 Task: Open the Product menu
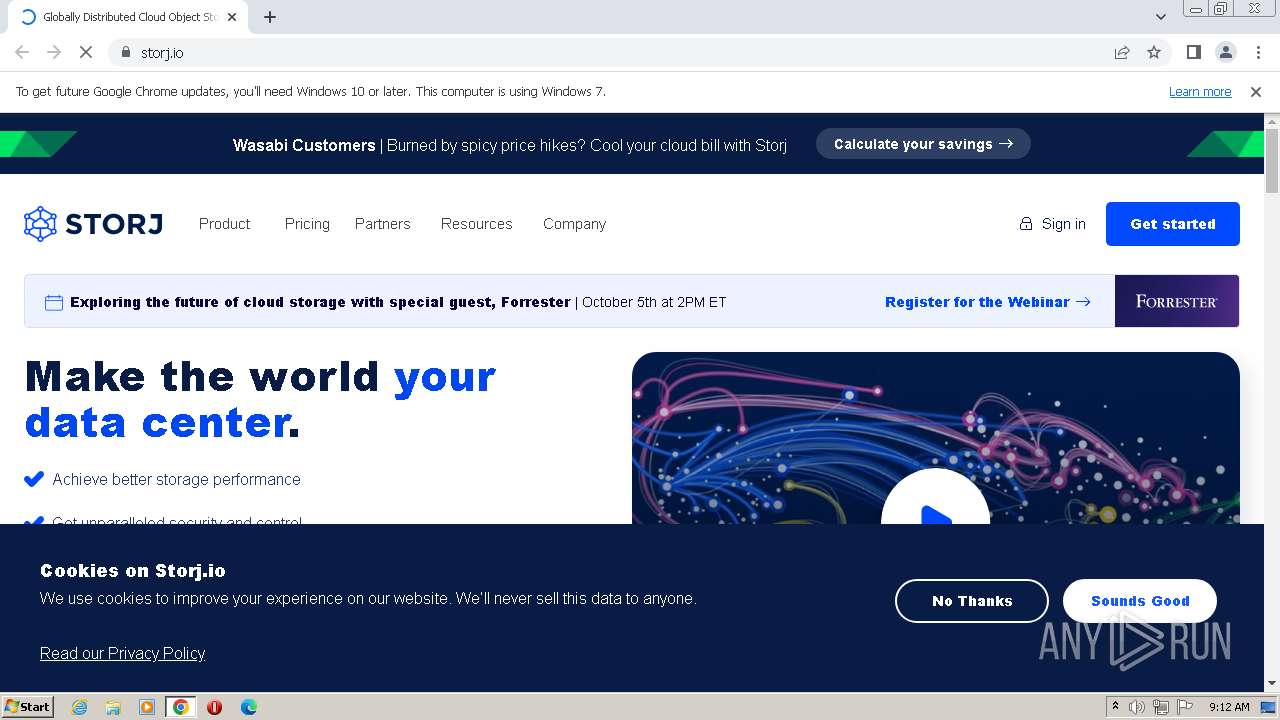point(224,224)
